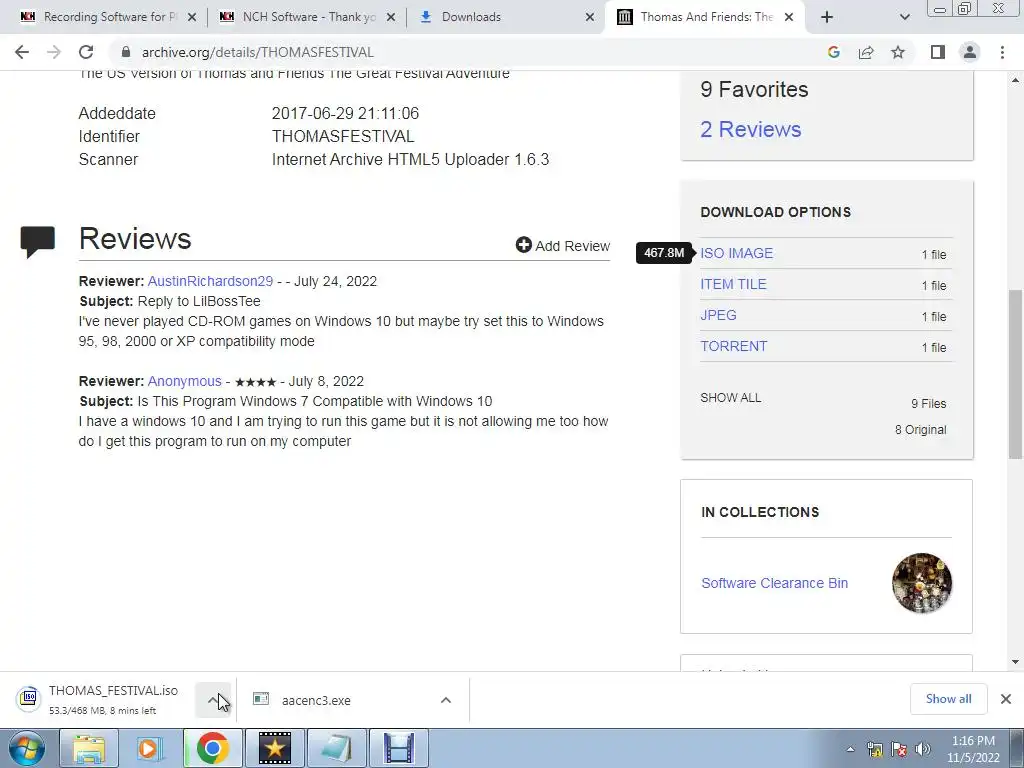The image size is (1024, 768).
Task: Click the scrollbar up arrow
Action: pos(1016,80)
